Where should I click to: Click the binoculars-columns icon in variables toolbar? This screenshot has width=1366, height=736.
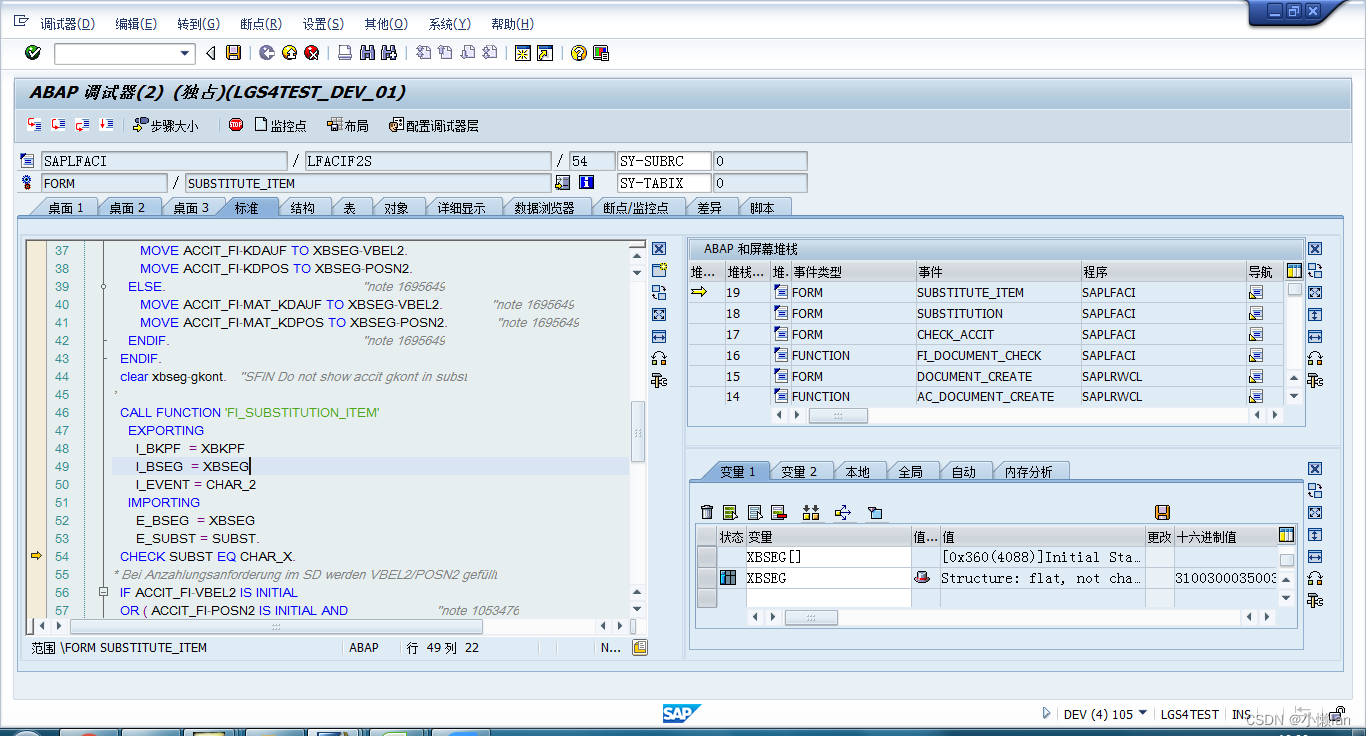[x=810, y=512]
